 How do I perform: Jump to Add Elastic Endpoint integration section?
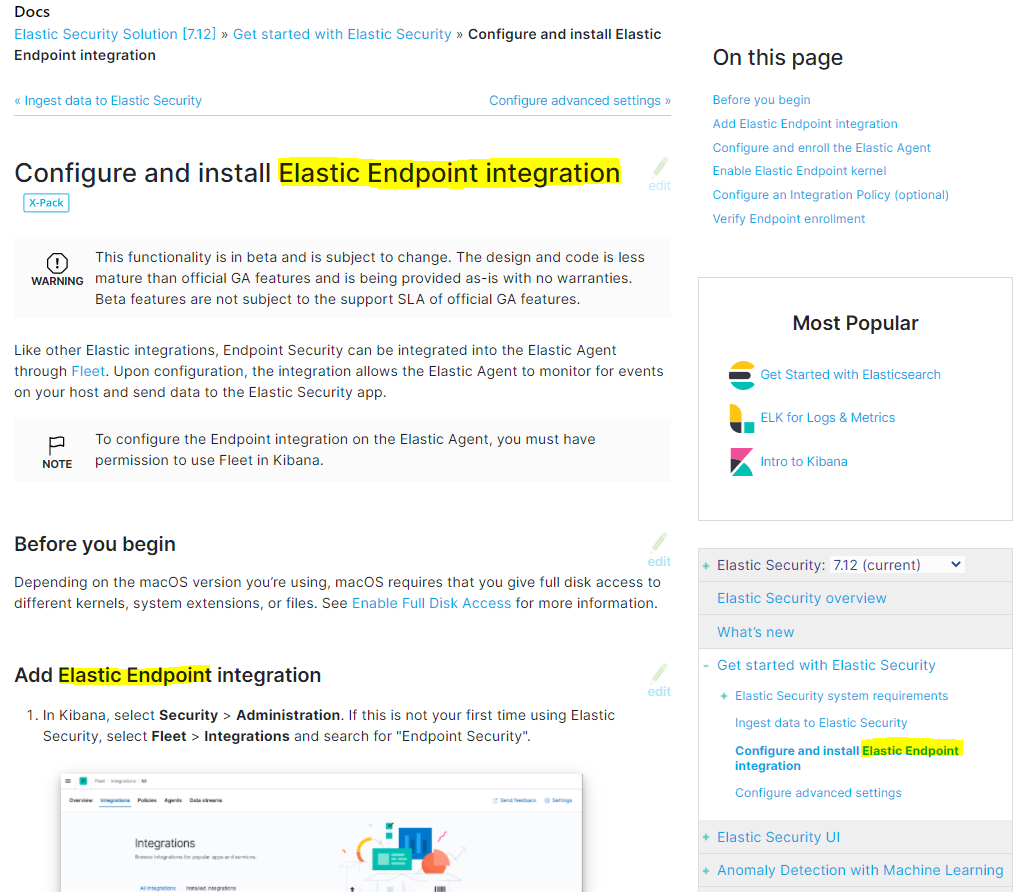(805, 124)
